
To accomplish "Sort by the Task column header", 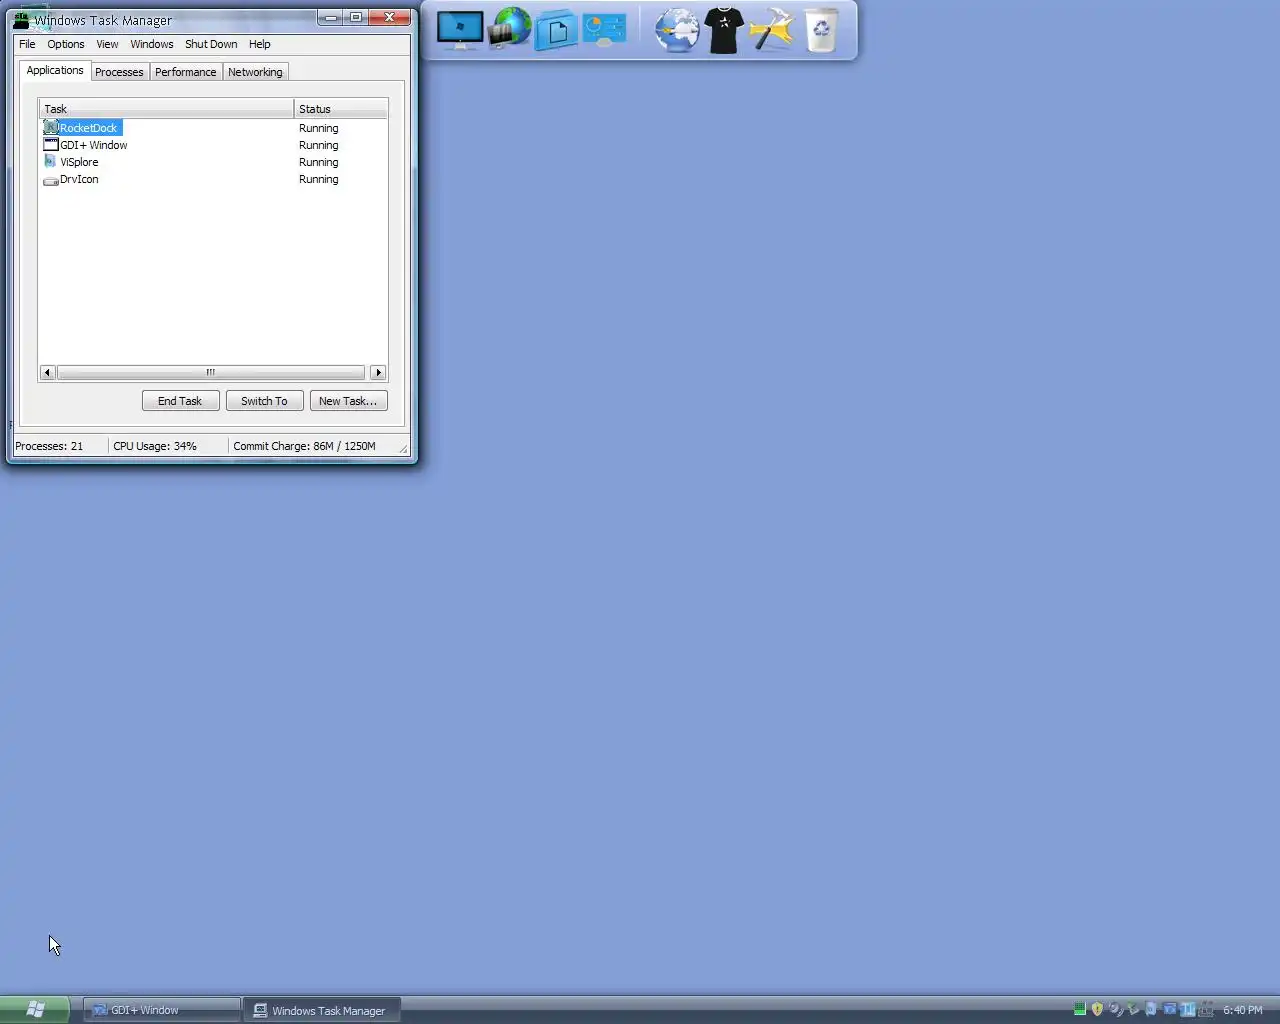I will pos(166,109).
